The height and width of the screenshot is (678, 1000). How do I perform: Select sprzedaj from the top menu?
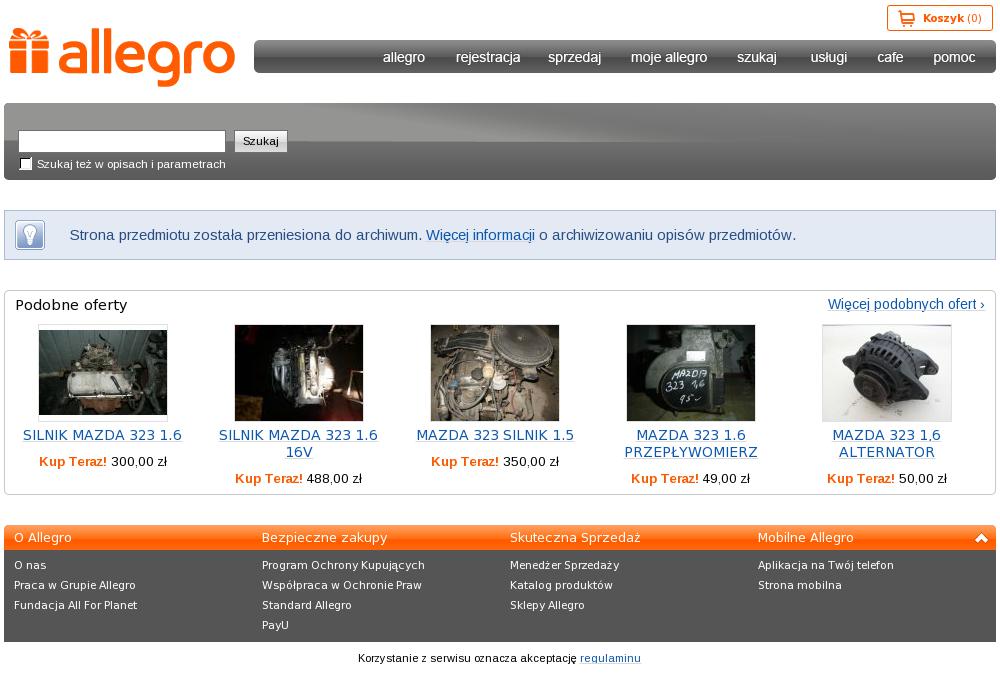point(574,57)
